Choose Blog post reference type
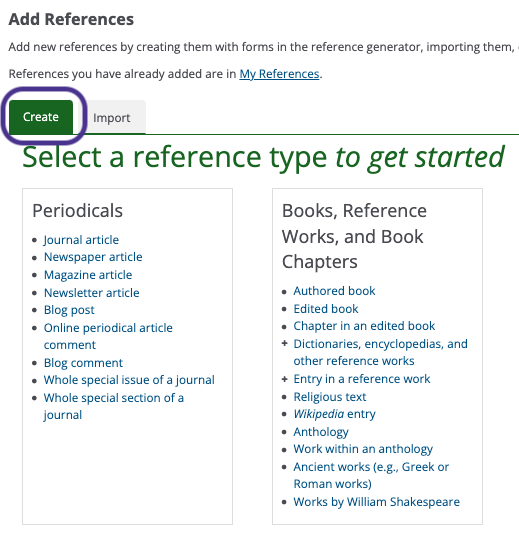The height and width of the screenshot is (536, 519). (x=69, y=310)
